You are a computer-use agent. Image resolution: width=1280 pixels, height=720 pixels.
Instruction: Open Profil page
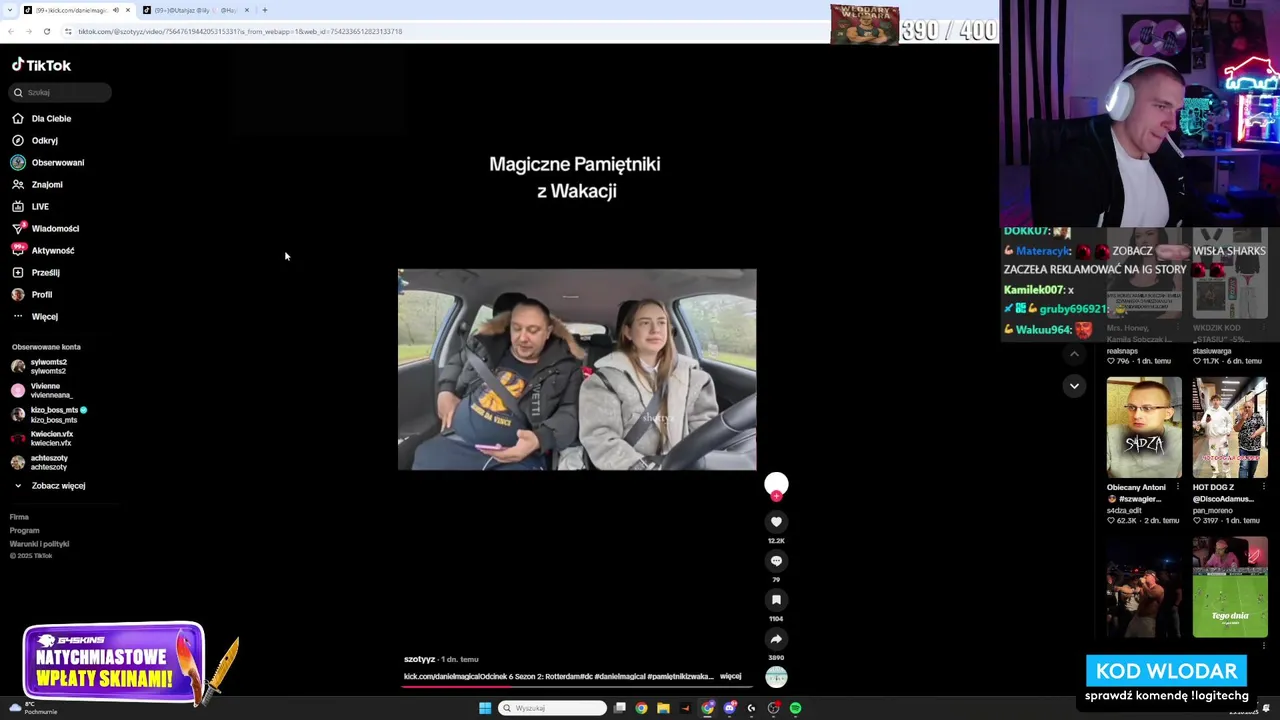coord(32,294)
